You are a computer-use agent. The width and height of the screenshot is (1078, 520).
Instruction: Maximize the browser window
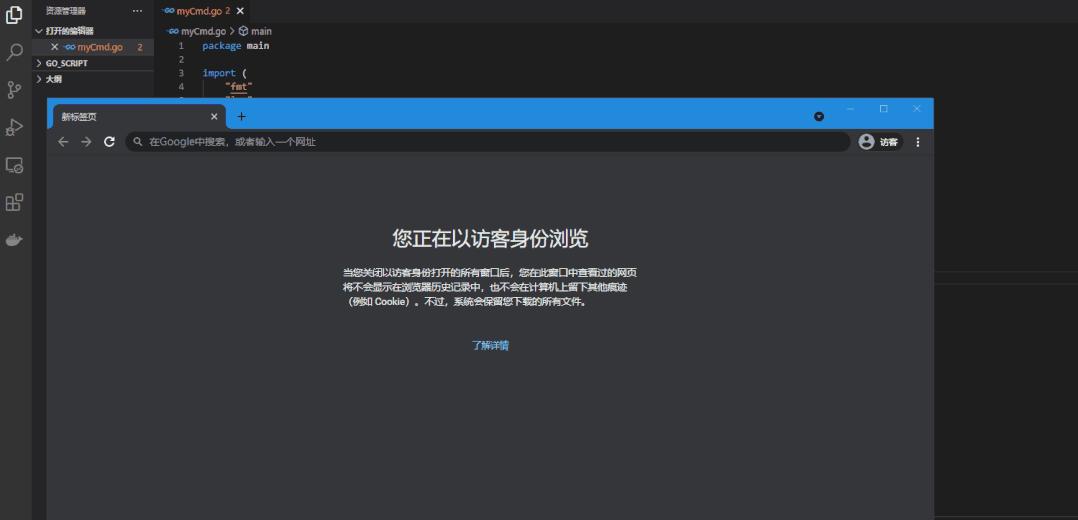pyautogui.click(x=883, y=109)
